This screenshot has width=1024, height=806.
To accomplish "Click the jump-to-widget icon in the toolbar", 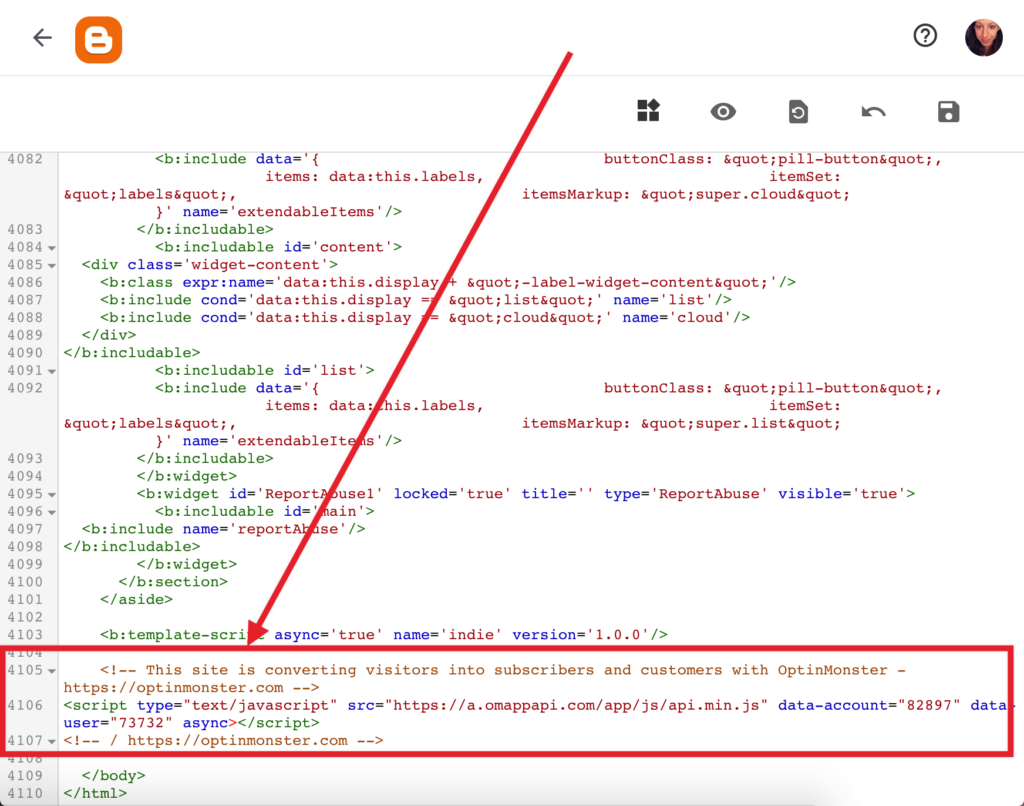I will pos(648,111).
